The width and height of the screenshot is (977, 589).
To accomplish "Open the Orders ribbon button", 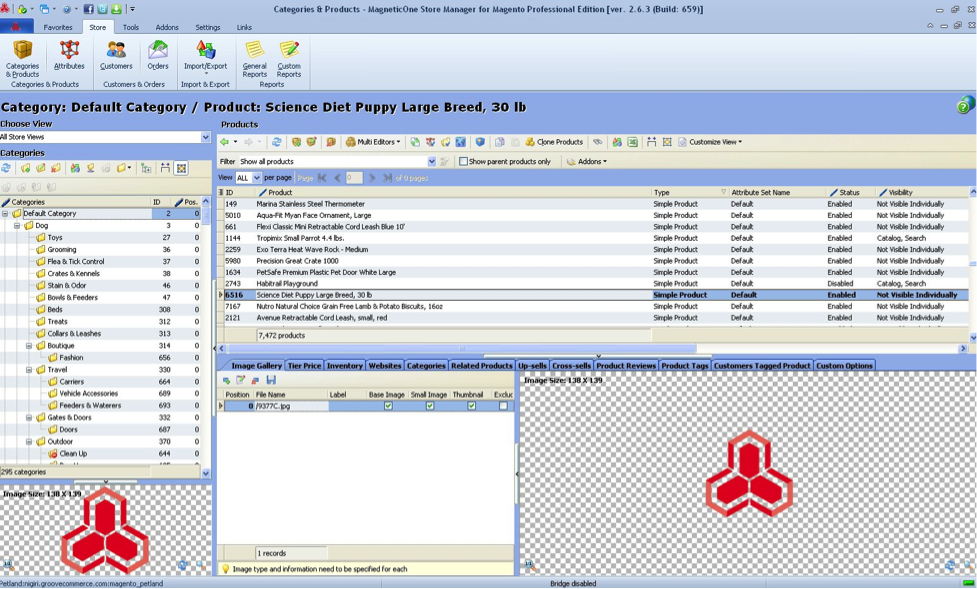I will click(x=158, y=55).
